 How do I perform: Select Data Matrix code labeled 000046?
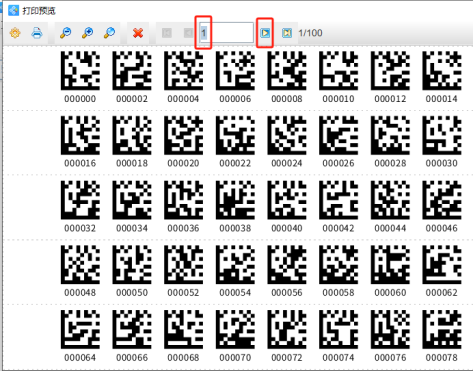(442, 200)
